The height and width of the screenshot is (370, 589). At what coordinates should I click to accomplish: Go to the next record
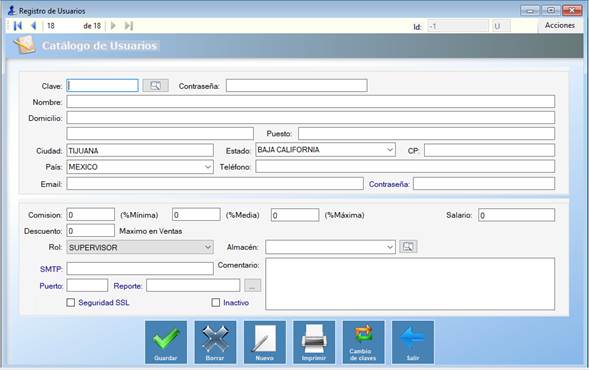point(113,26)
